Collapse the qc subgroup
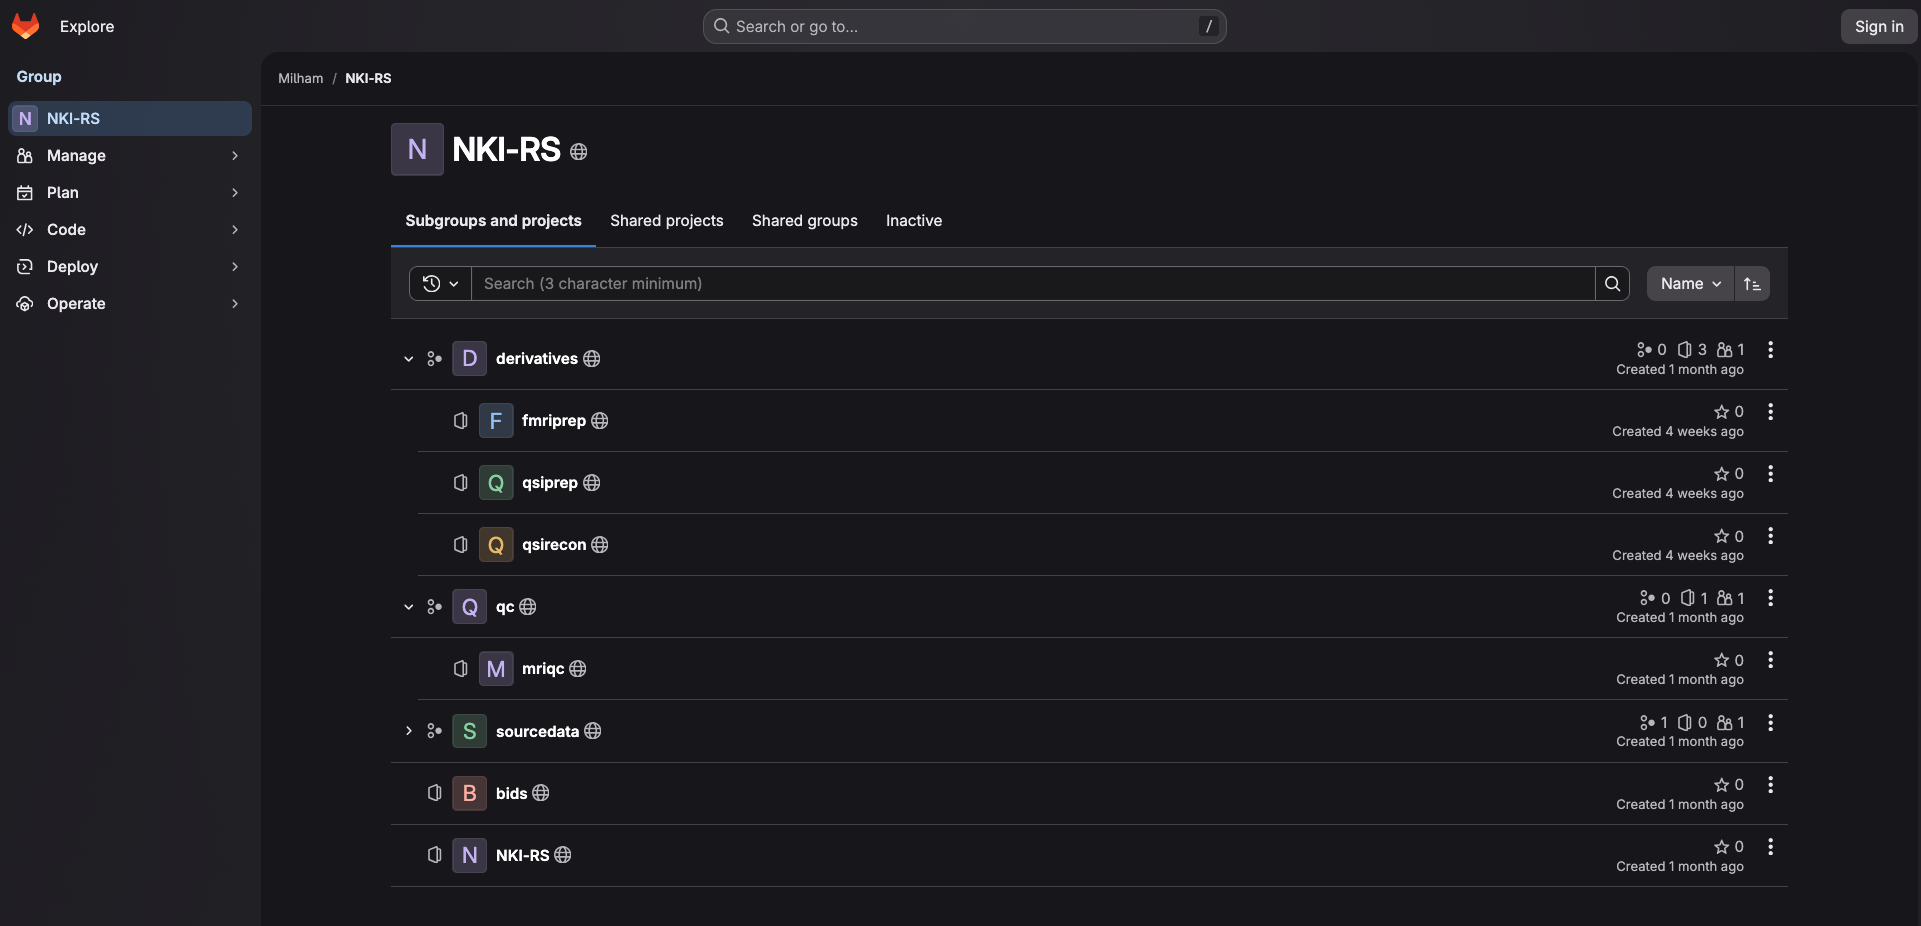 408,607
